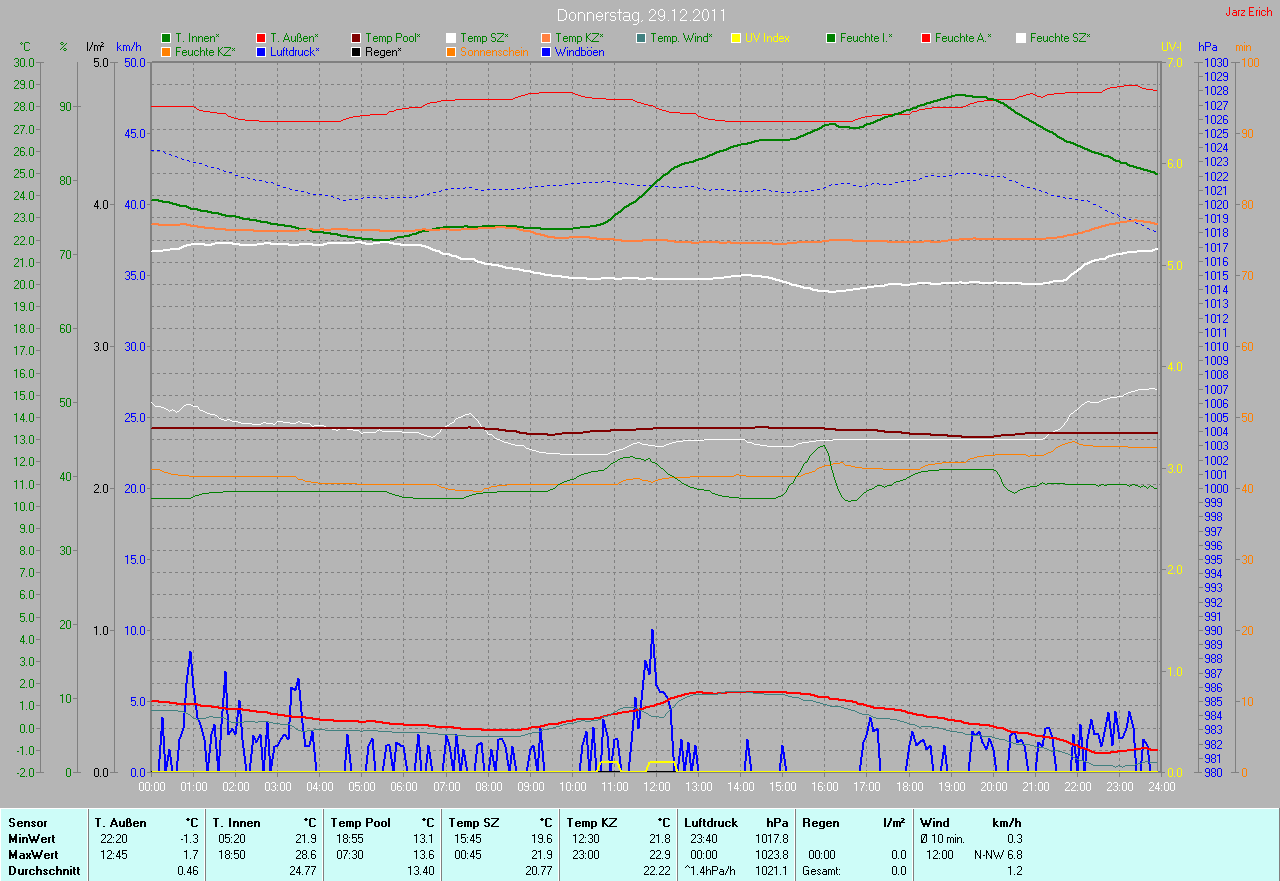The height and width of the screenshot is (881, 1280).
Task: Click the Jarz Erich text in corner
Action: tap(1245, 12)
